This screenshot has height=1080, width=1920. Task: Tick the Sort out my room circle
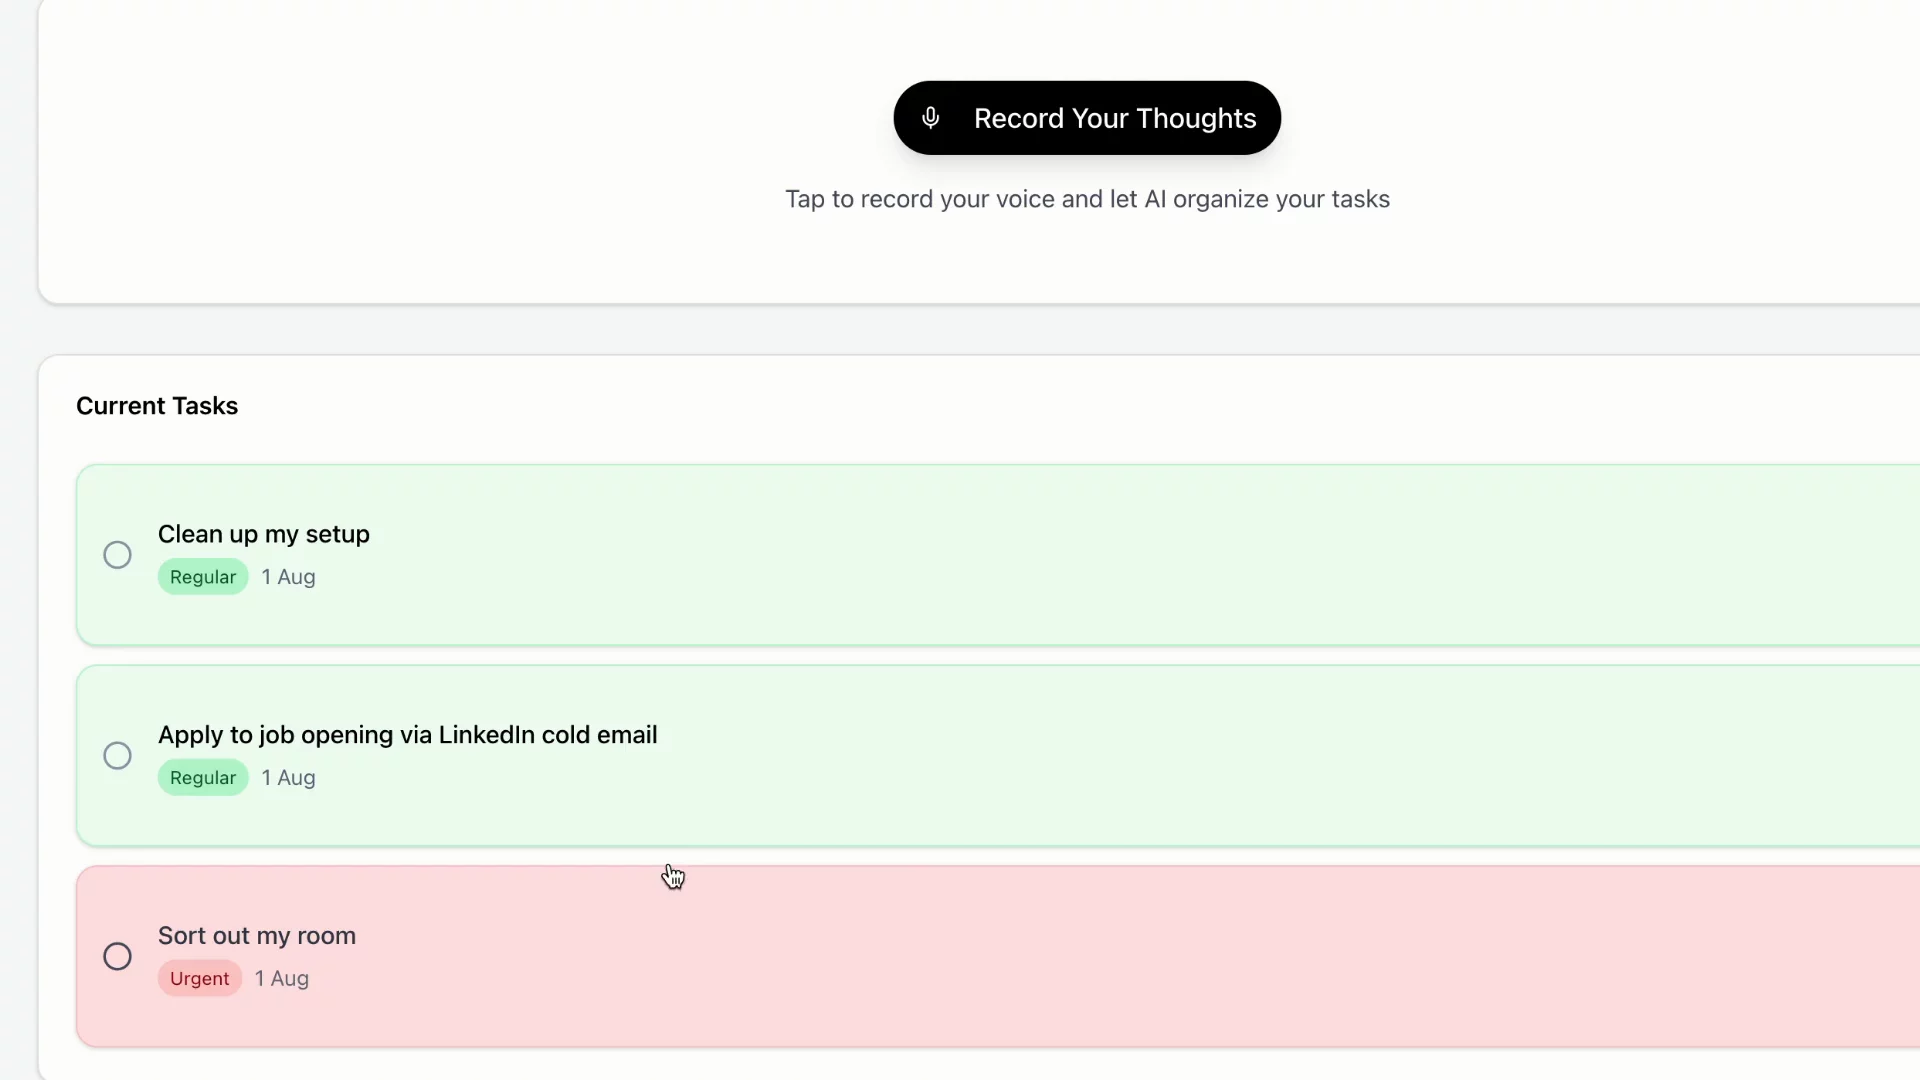(x=117, y=957)
